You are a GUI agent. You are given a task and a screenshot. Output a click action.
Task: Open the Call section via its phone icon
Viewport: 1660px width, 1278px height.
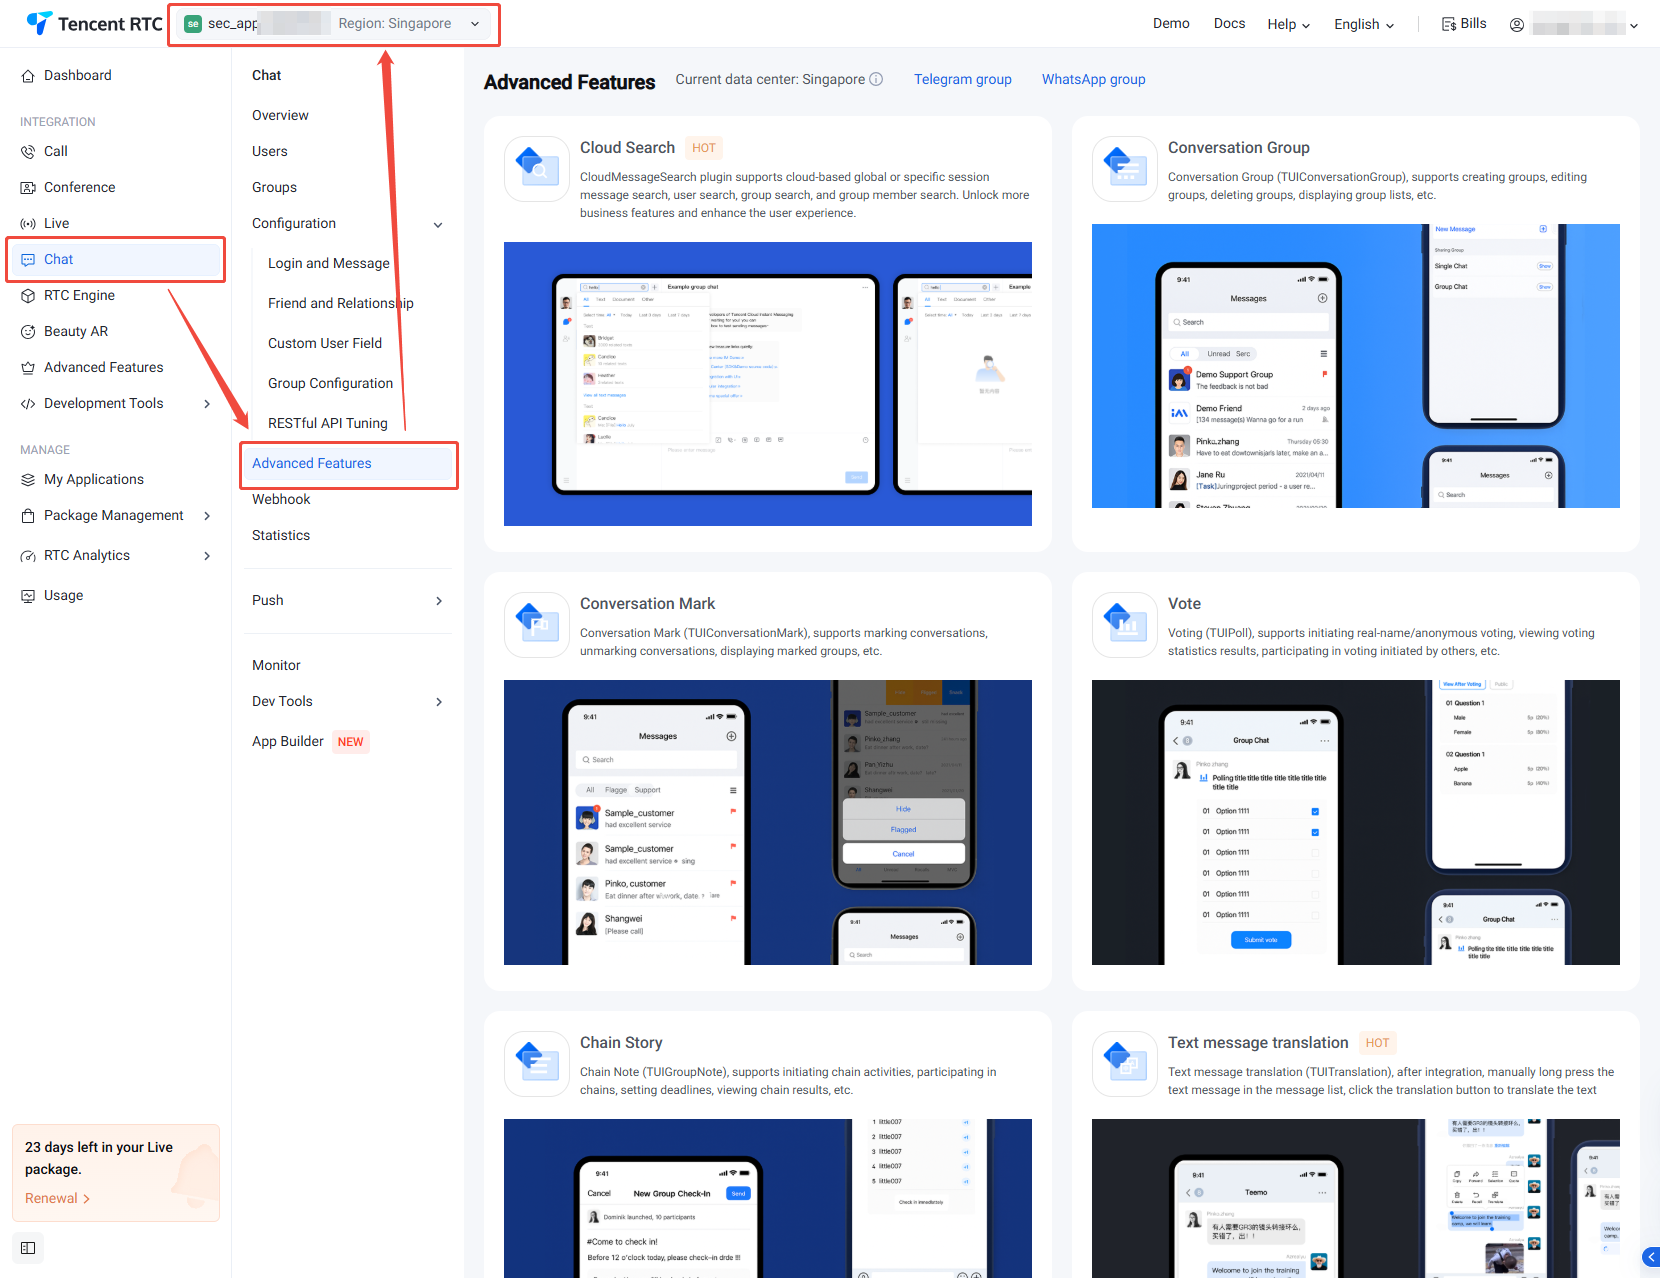click(28, 152)
